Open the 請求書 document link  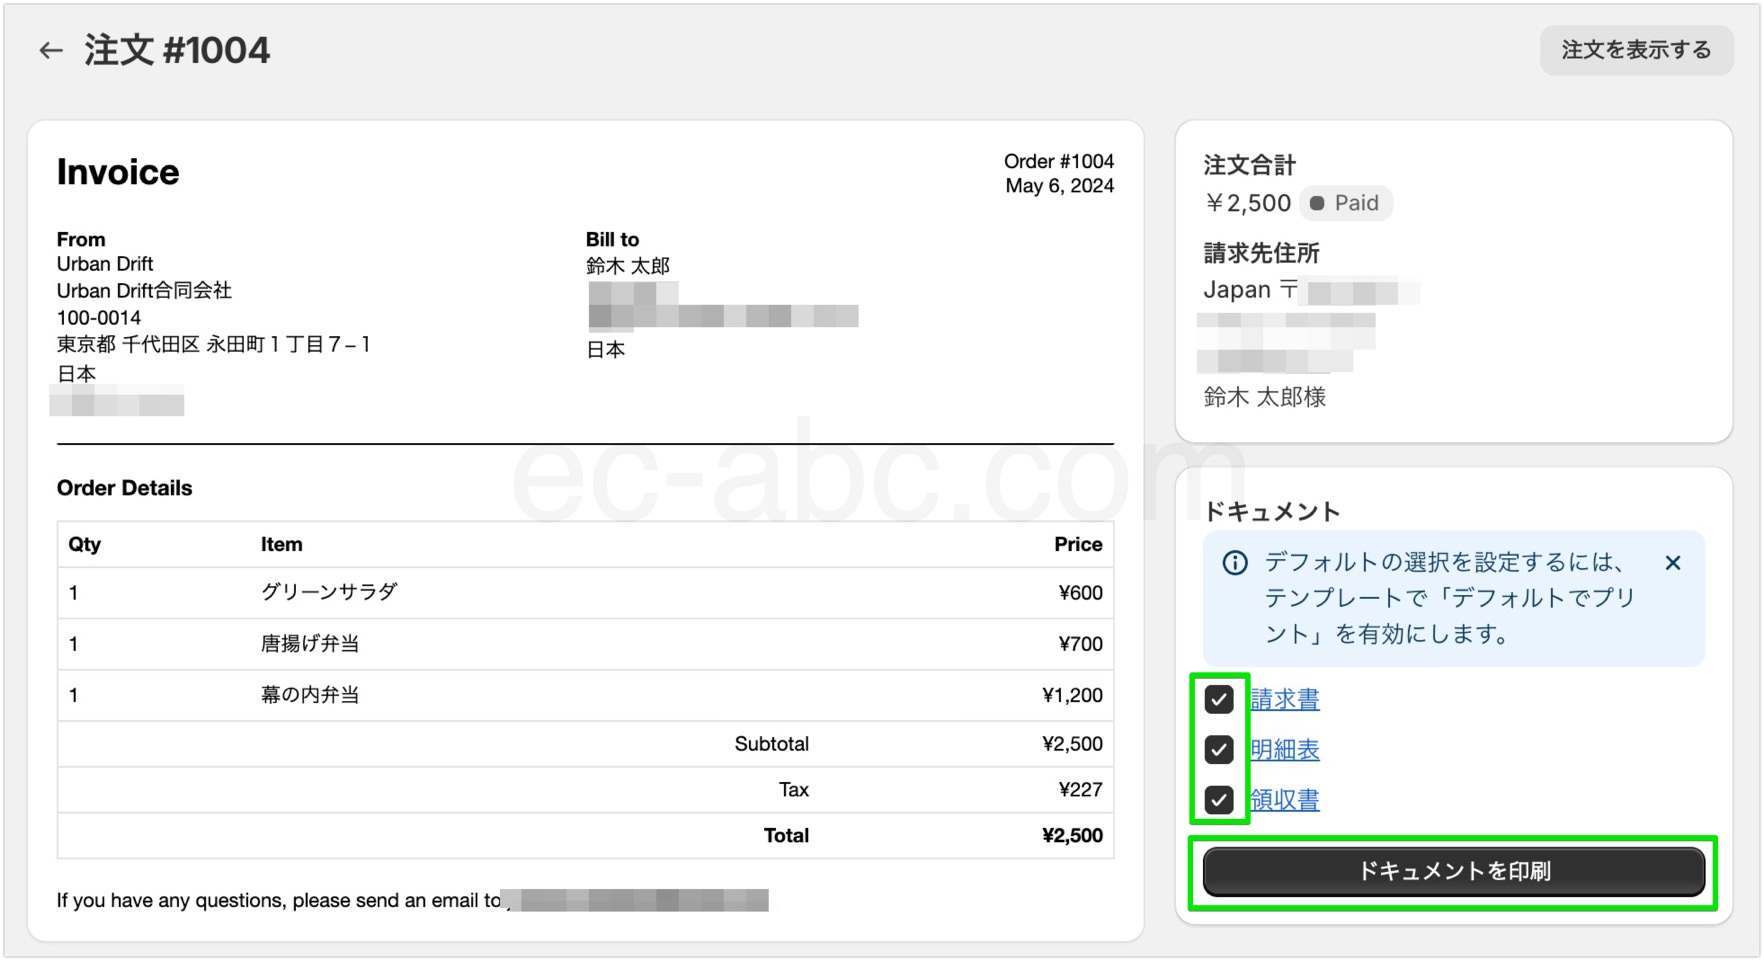click(x=1285, y=700)
